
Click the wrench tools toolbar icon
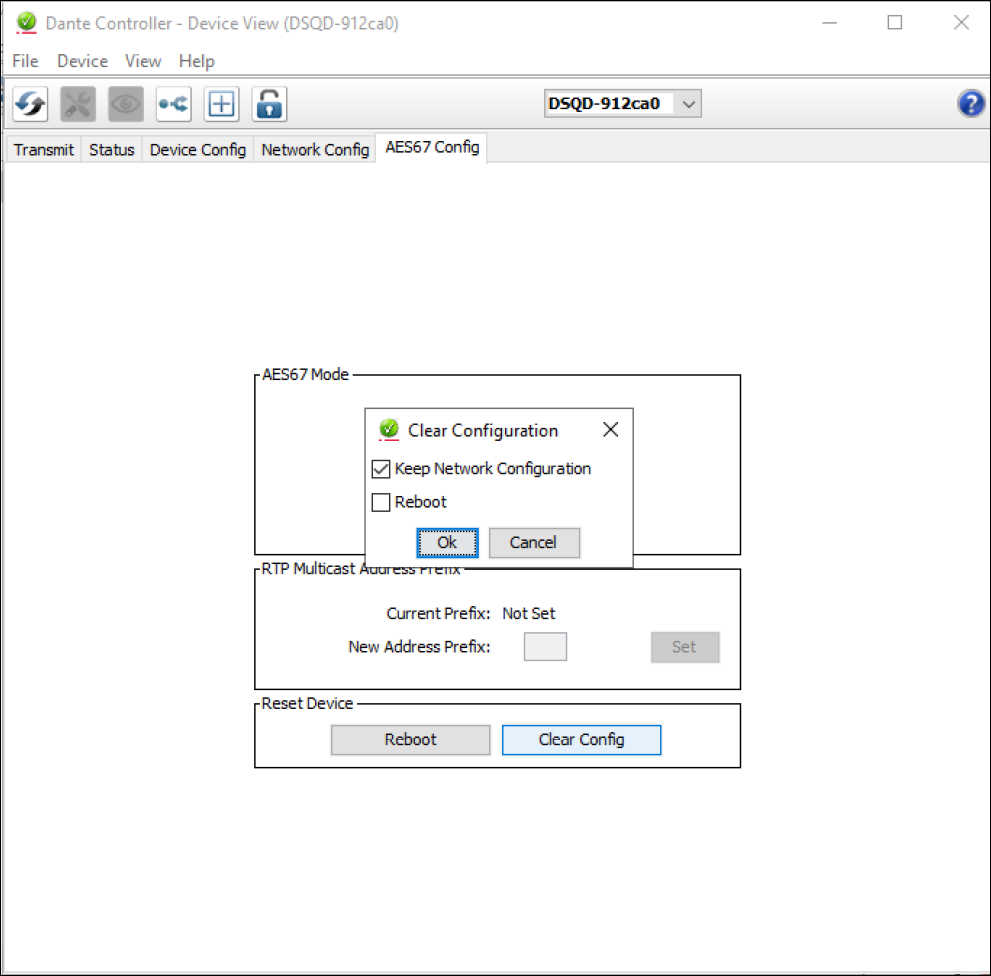coord(78,104)
